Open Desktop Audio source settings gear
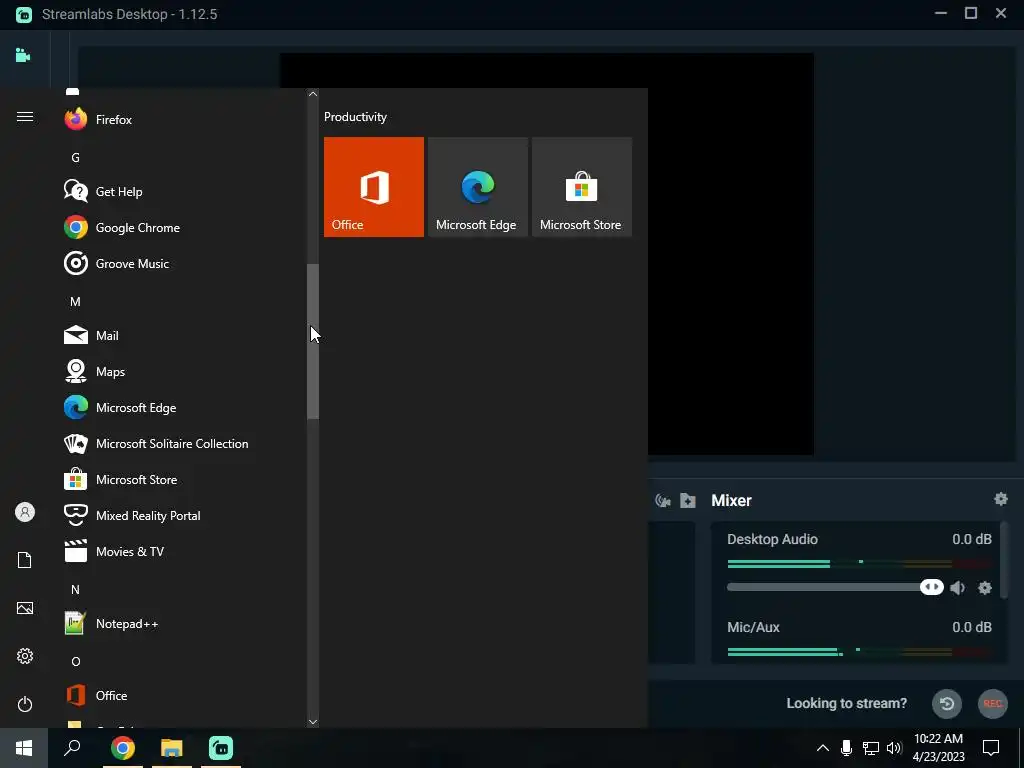This screenshot has height=768, width=1024. 985,588
